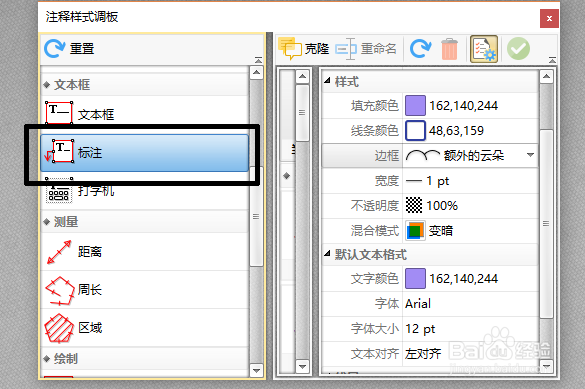Open the 填充颜色 purple color swatch
Viewport: 585px width, 389px height.
point(415,106)
